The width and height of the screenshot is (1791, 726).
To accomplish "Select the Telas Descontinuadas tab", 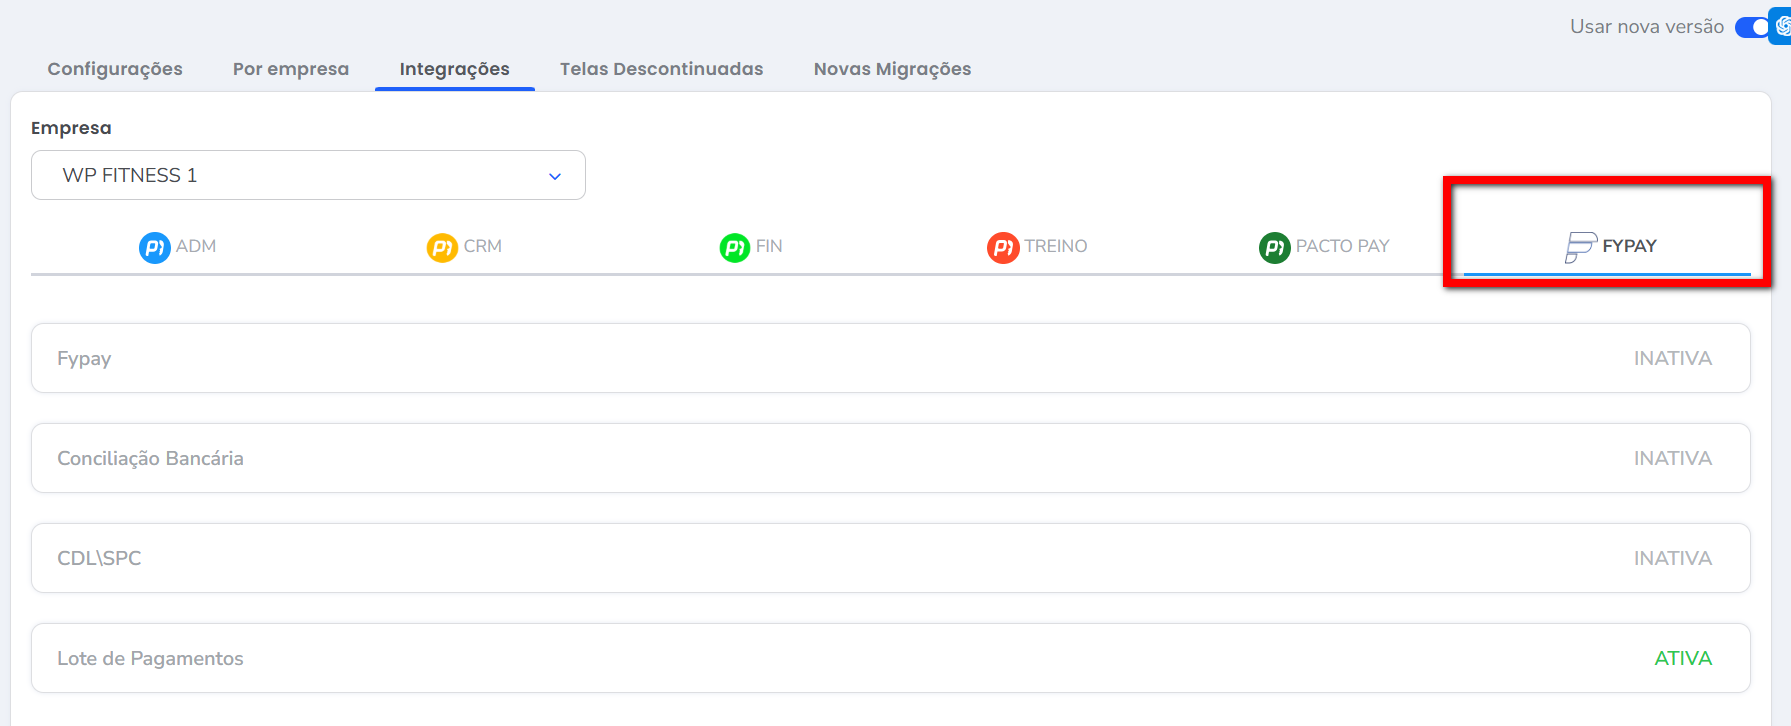I will 661,69.
